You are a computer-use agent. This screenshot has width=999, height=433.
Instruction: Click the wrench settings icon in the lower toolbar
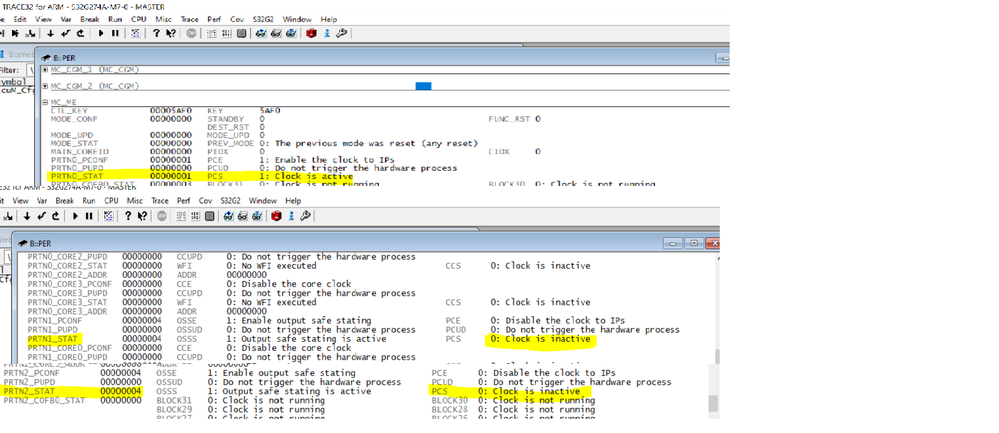pyautogui.click(x=305, y=216)
